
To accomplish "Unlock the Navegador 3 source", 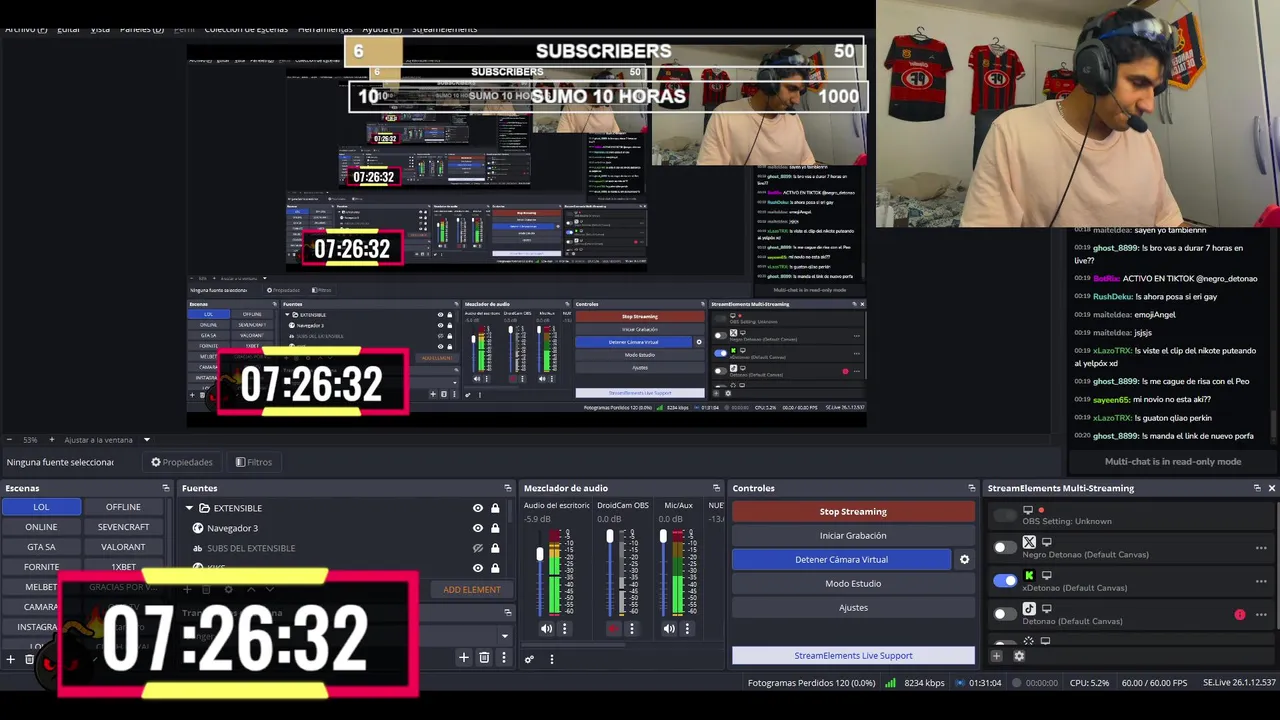I will click(x=495, y=528).
